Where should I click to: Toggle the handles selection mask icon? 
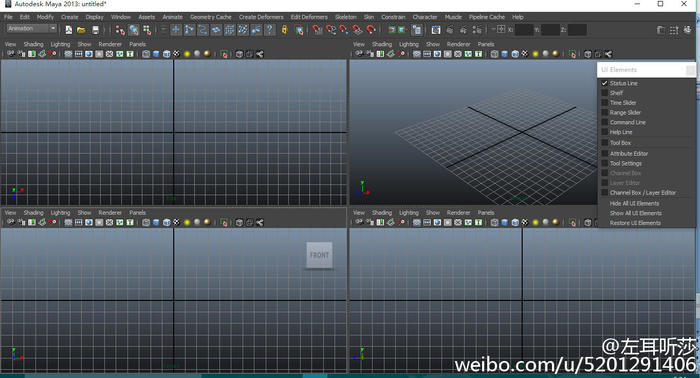pyautogui.click(x=176, y=30)
